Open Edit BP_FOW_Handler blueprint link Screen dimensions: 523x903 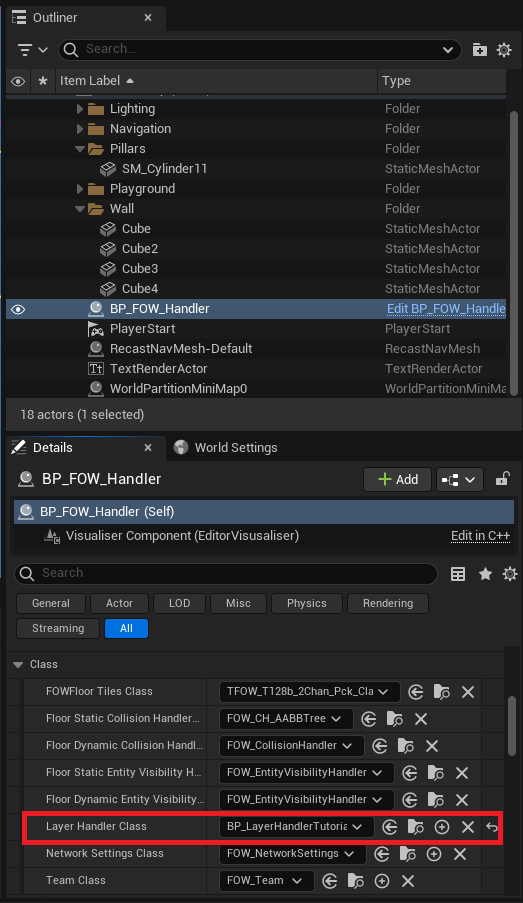point(446,309)
